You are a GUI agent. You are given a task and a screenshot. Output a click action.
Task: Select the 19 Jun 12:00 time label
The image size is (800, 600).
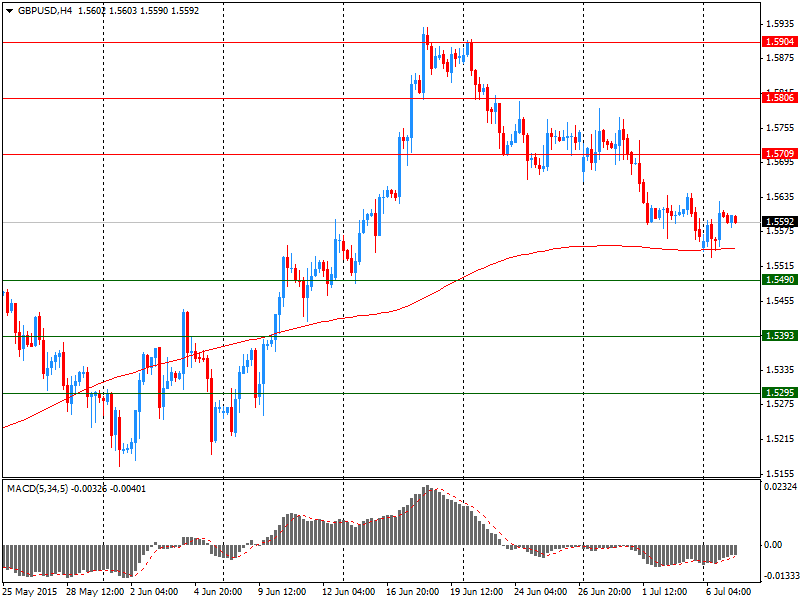point(477,592)
